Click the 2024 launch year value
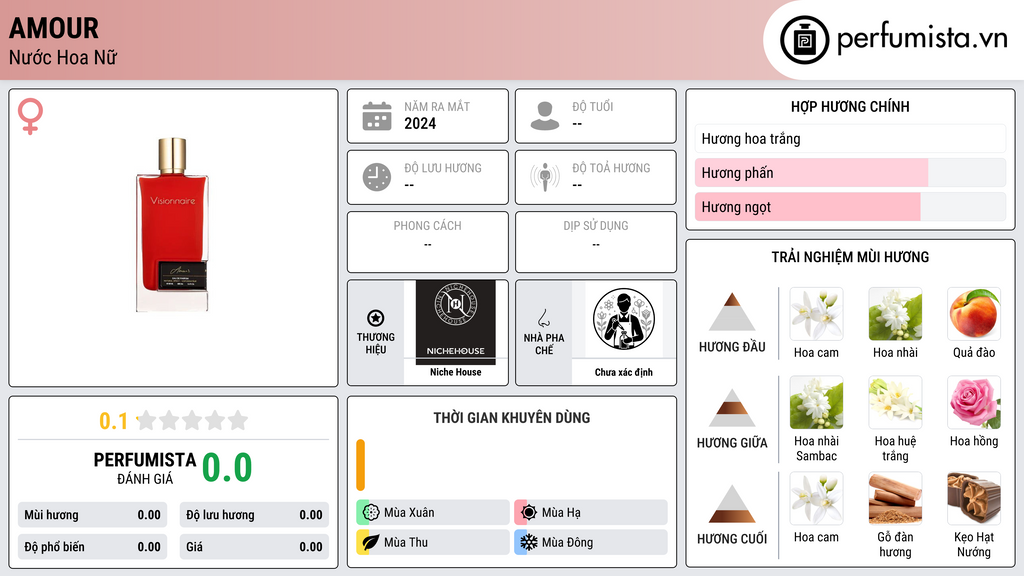The image size is (1024, 576). pyautogui.click(x=420, y=123)
